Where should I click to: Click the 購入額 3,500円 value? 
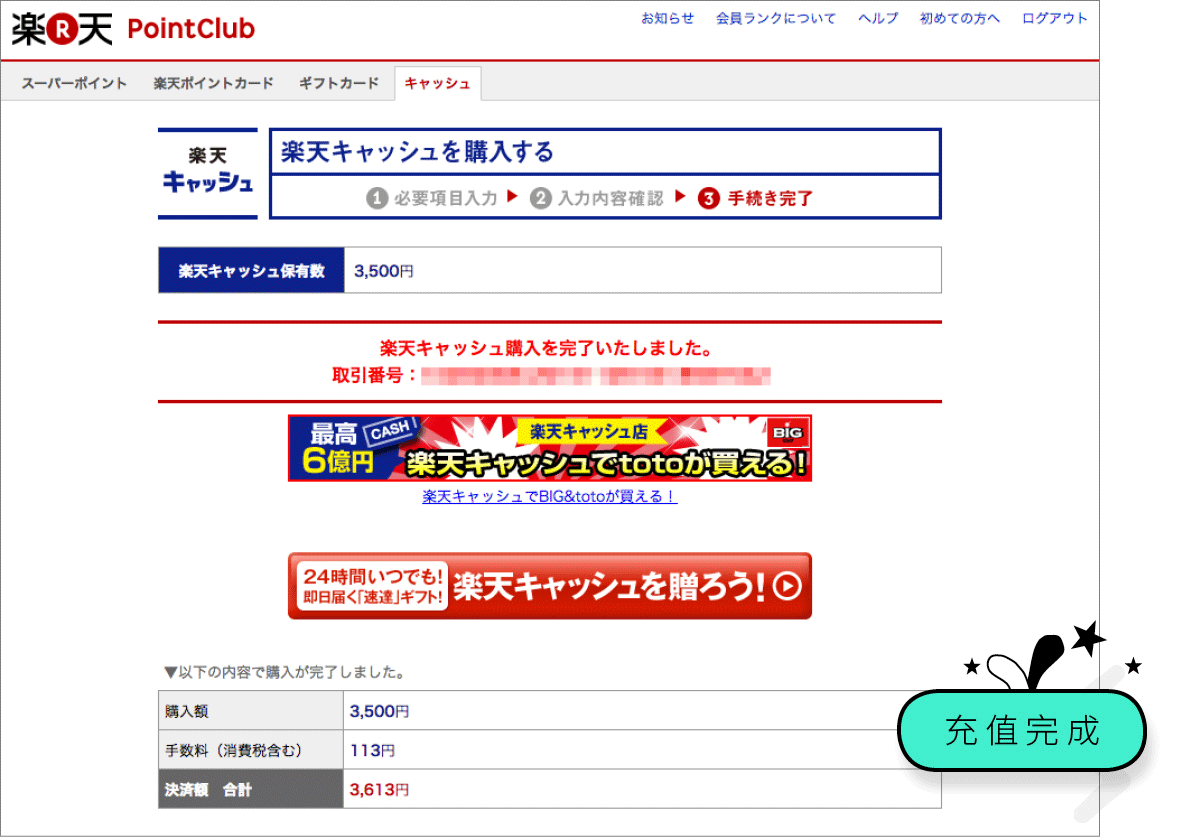click(379, 712)
